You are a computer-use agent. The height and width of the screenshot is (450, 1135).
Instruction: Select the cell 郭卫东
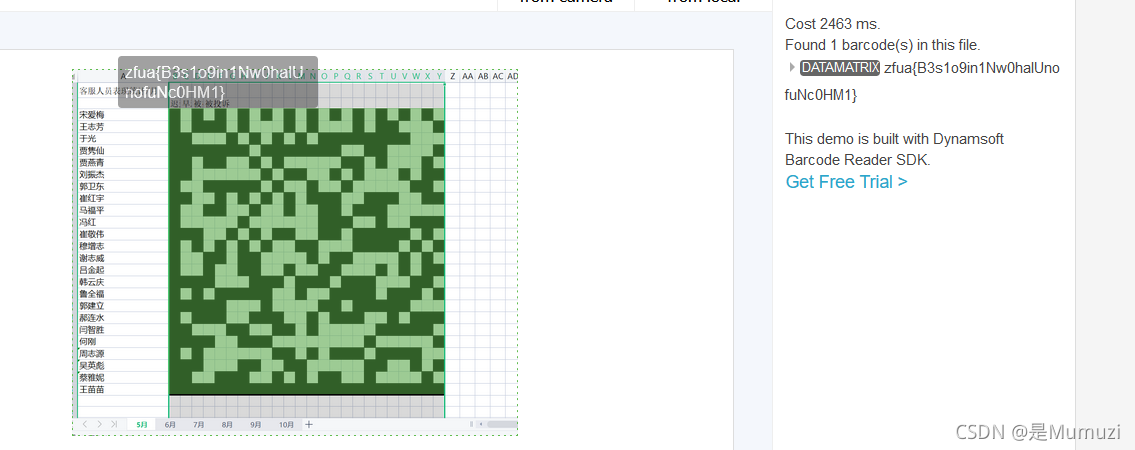(123, 187)
